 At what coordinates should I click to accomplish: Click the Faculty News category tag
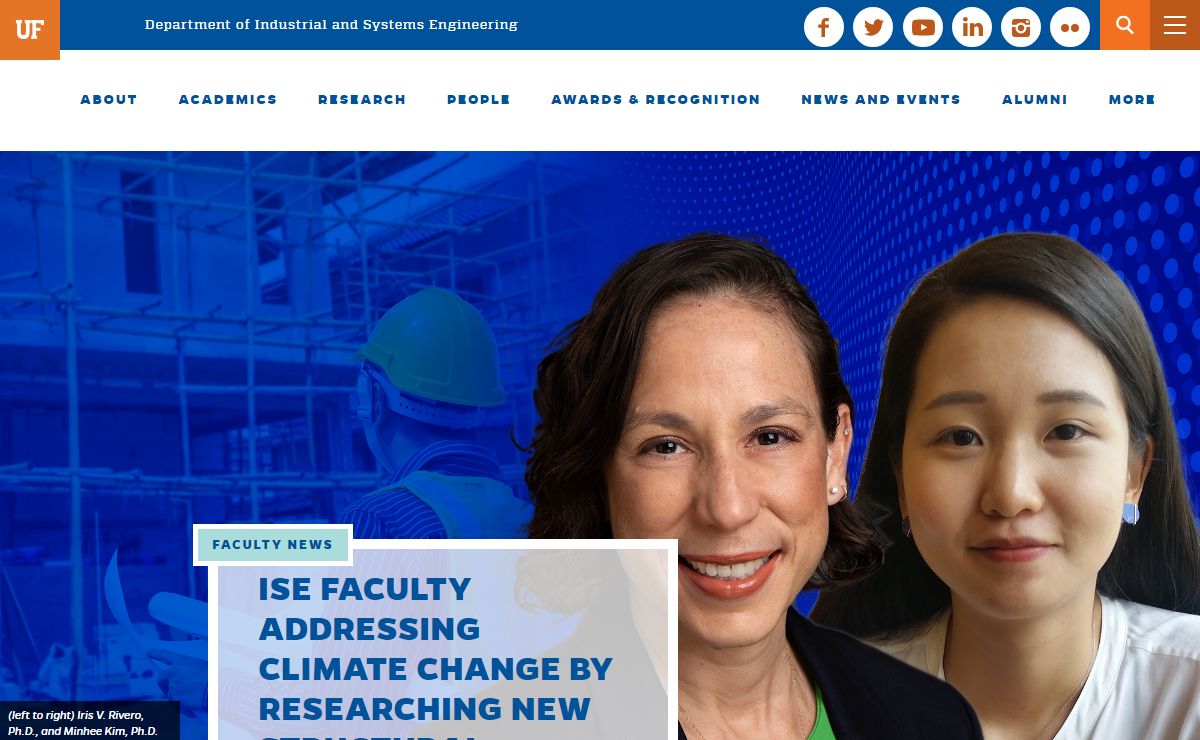click(273, 545)
